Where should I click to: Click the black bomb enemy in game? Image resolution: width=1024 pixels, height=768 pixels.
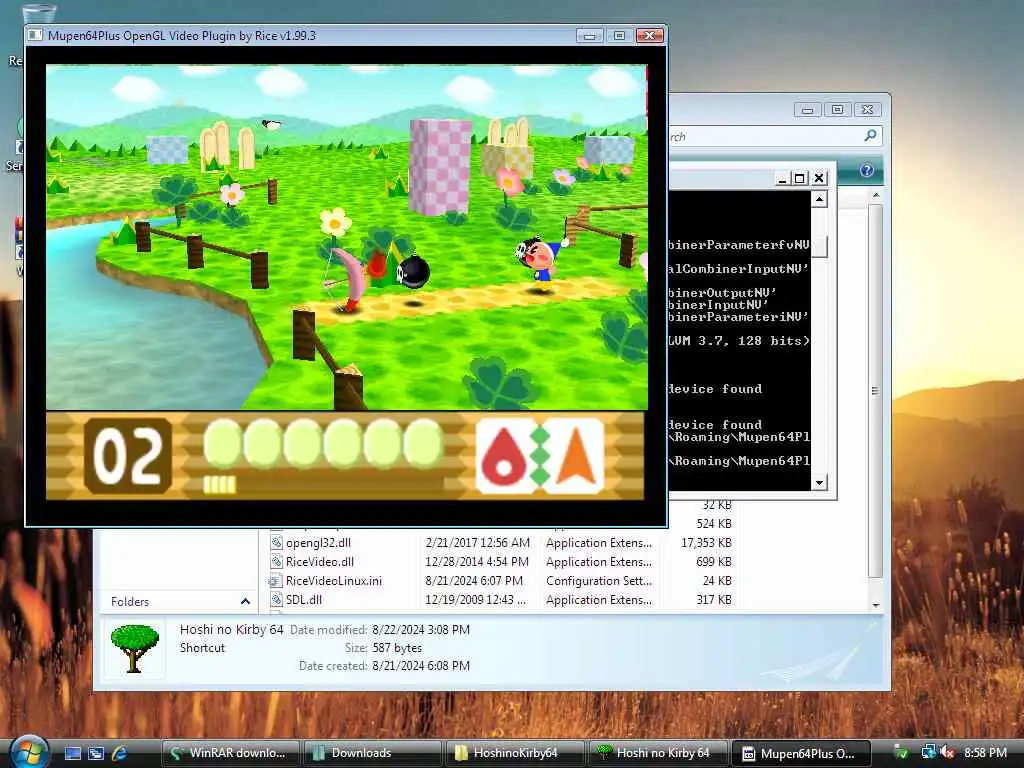413,271
